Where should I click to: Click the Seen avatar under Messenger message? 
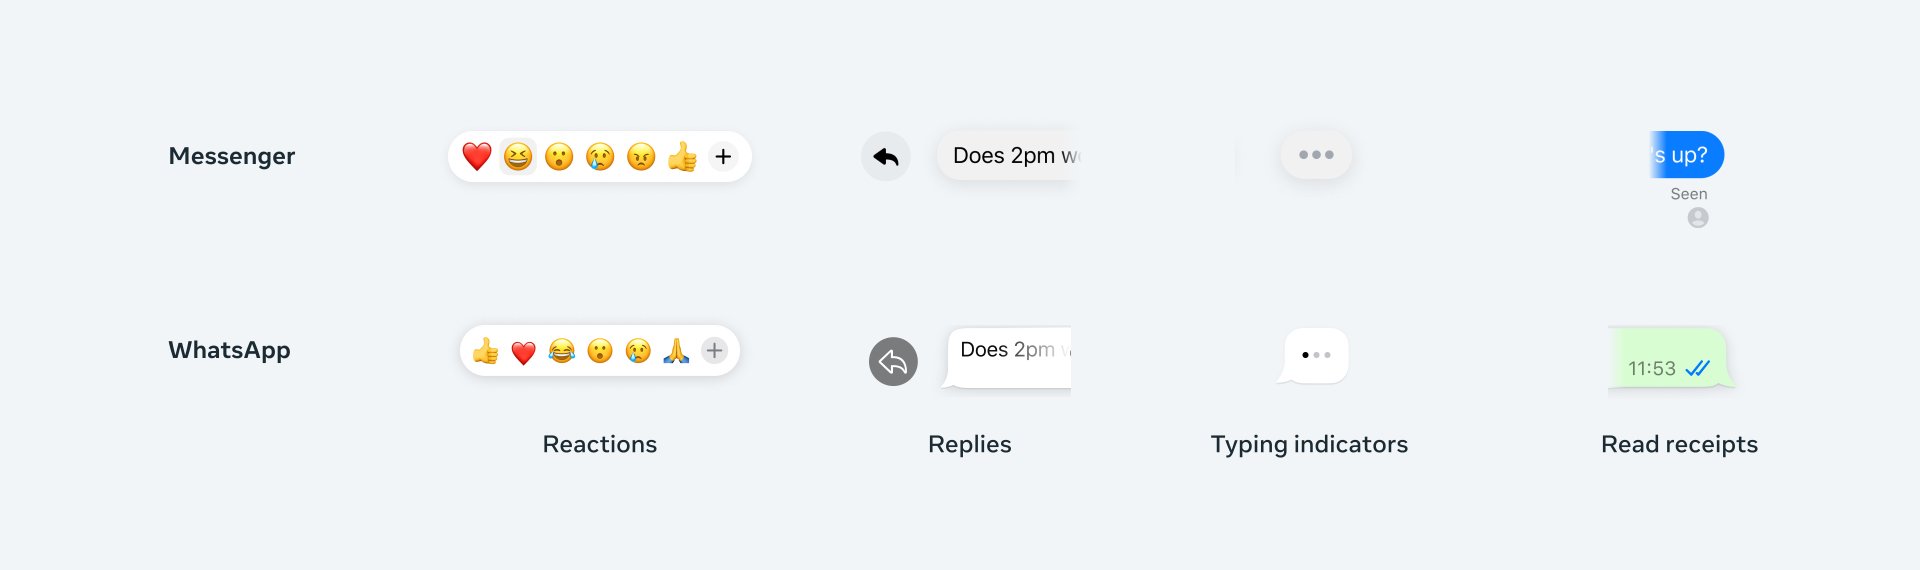pyautogui.click(x=1698, y=218)
